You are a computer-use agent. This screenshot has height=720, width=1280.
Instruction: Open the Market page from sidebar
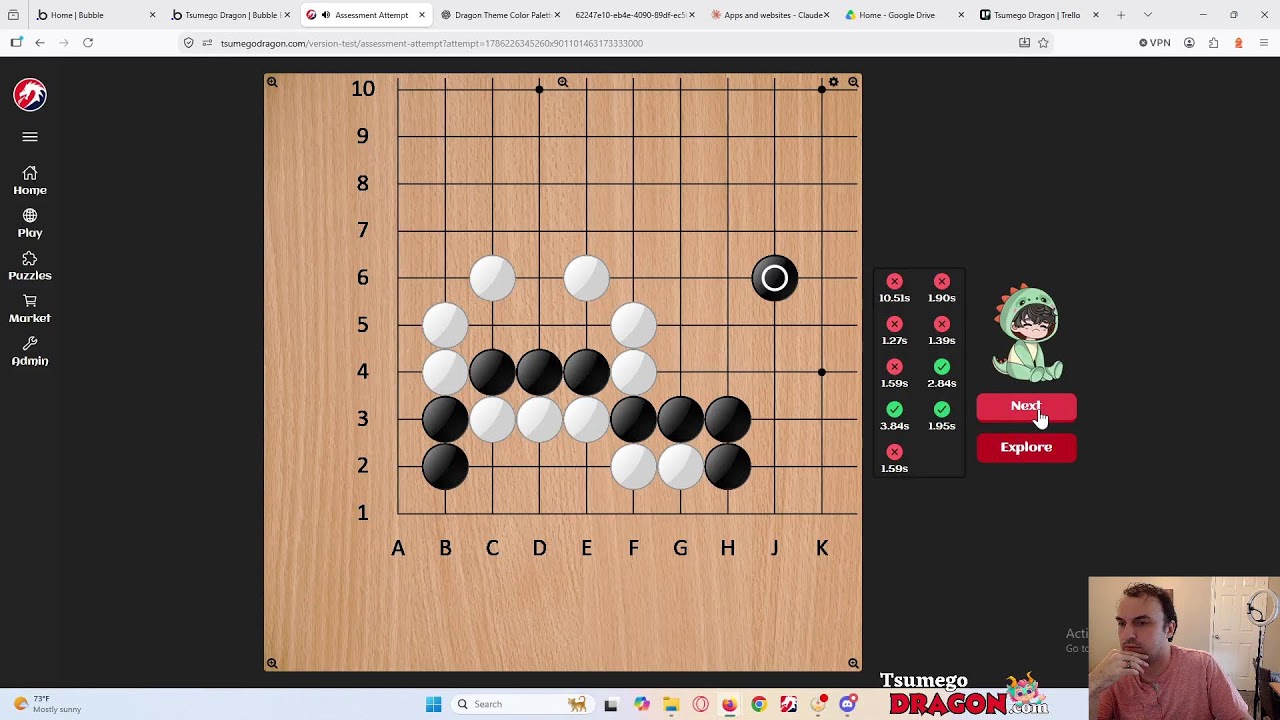[x=30, y=309]
